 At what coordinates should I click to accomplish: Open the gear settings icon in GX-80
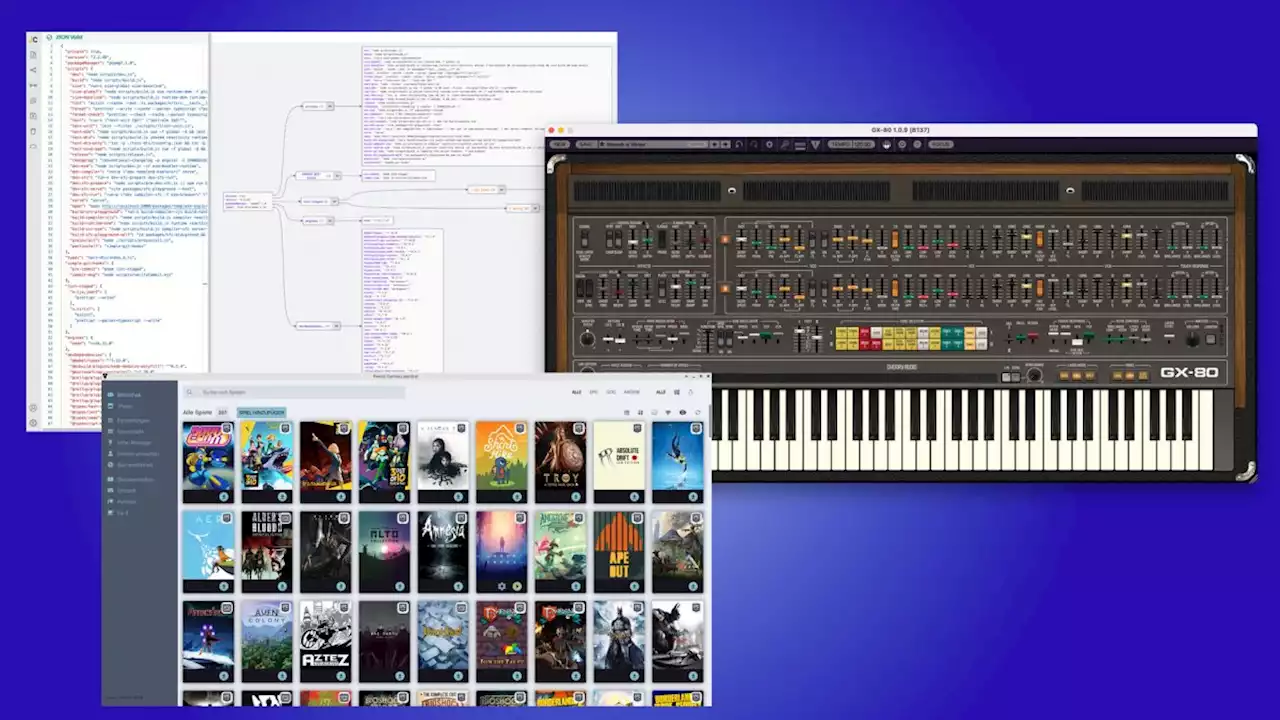pyautogui.click(x=770, y=145)
